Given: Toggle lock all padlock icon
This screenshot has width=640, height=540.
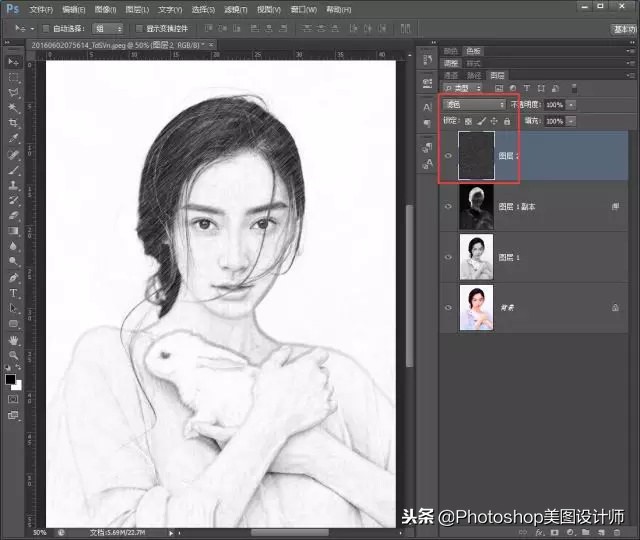Looking at the screenshot, I should [x=507, y=121].
